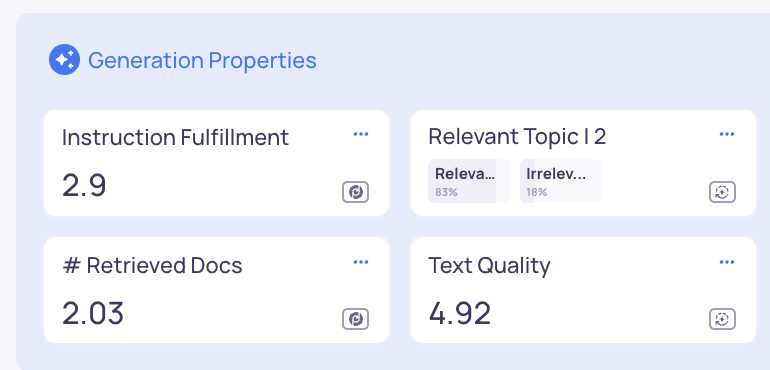Click the sparkle-refresh icon in Text Quality card
The width and height of the screenshot is (770, 370).
click(x=722, y=319)
